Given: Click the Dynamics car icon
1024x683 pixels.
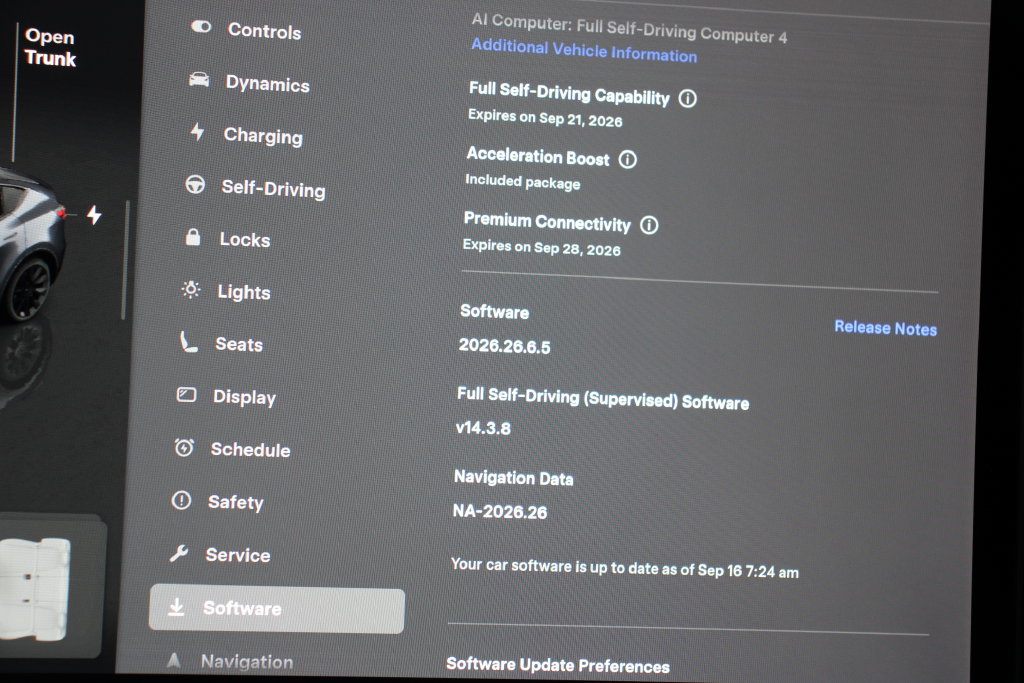Looking at the screenshot, I should coord(199,80).
